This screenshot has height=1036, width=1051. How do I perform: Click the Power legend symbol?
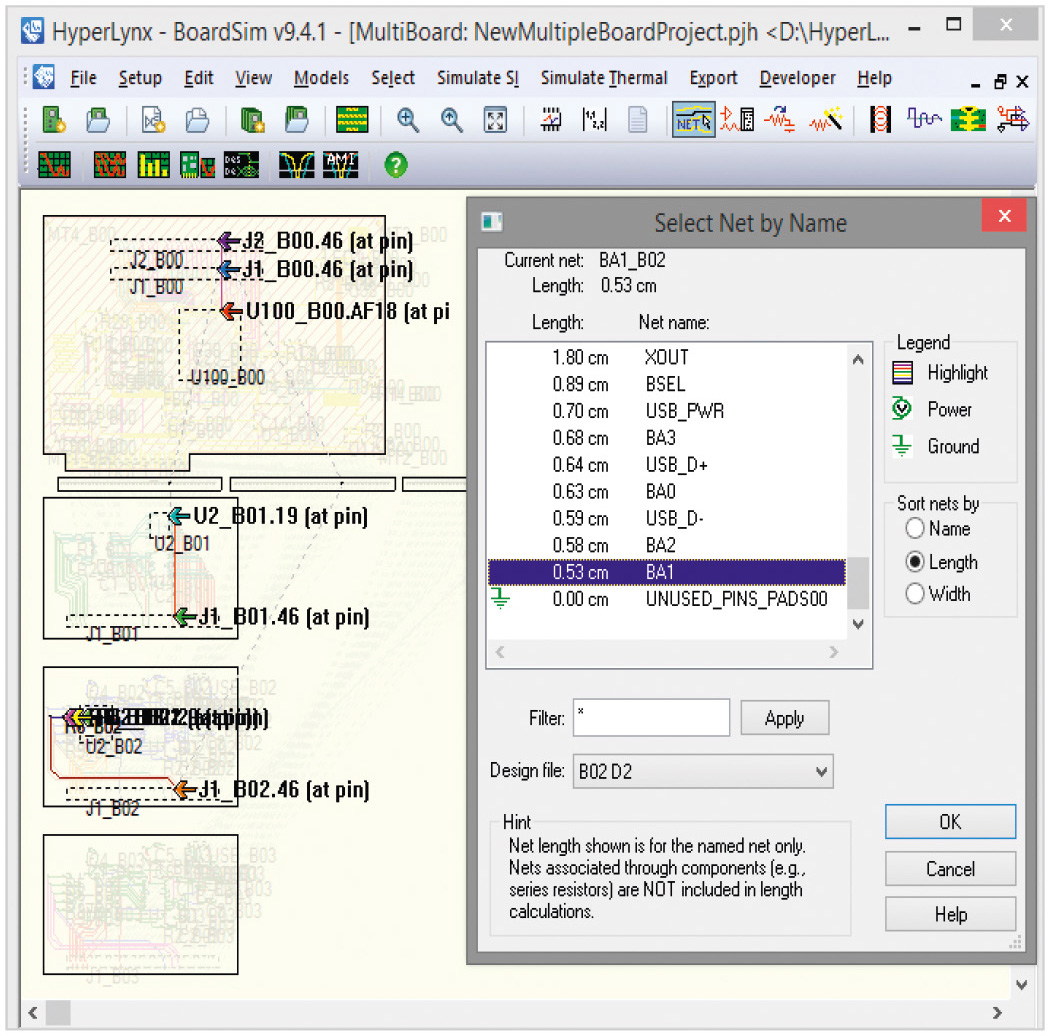[902, 408]
